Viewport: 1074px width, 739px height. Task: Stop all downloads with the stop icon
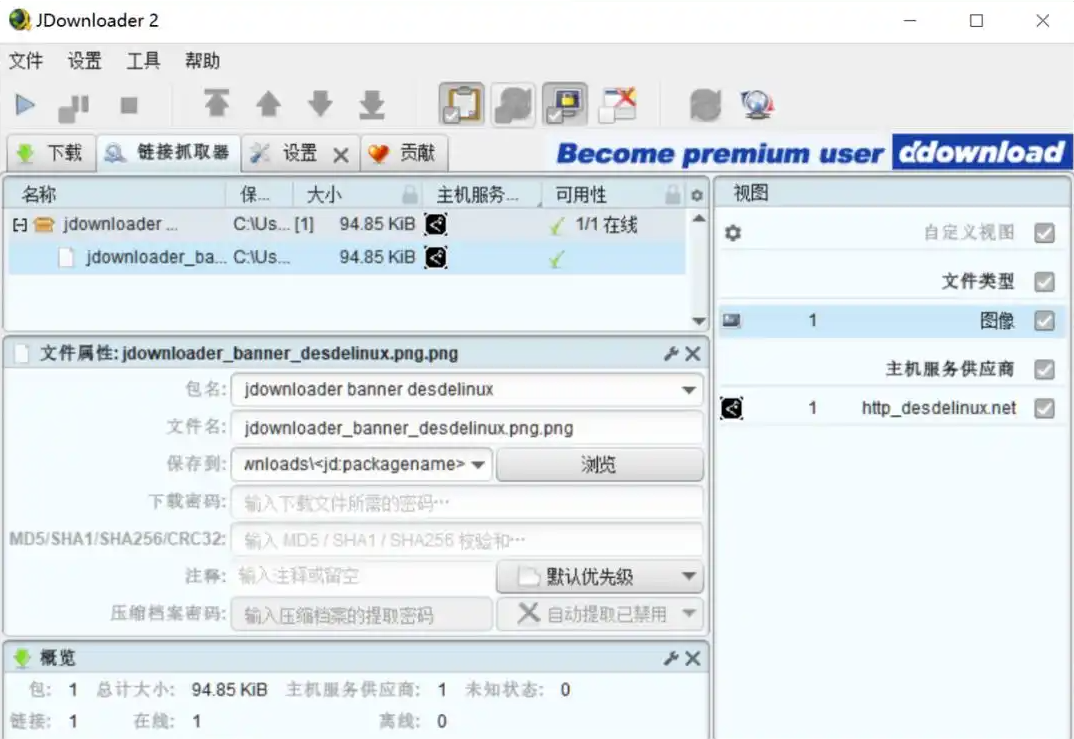129,105
